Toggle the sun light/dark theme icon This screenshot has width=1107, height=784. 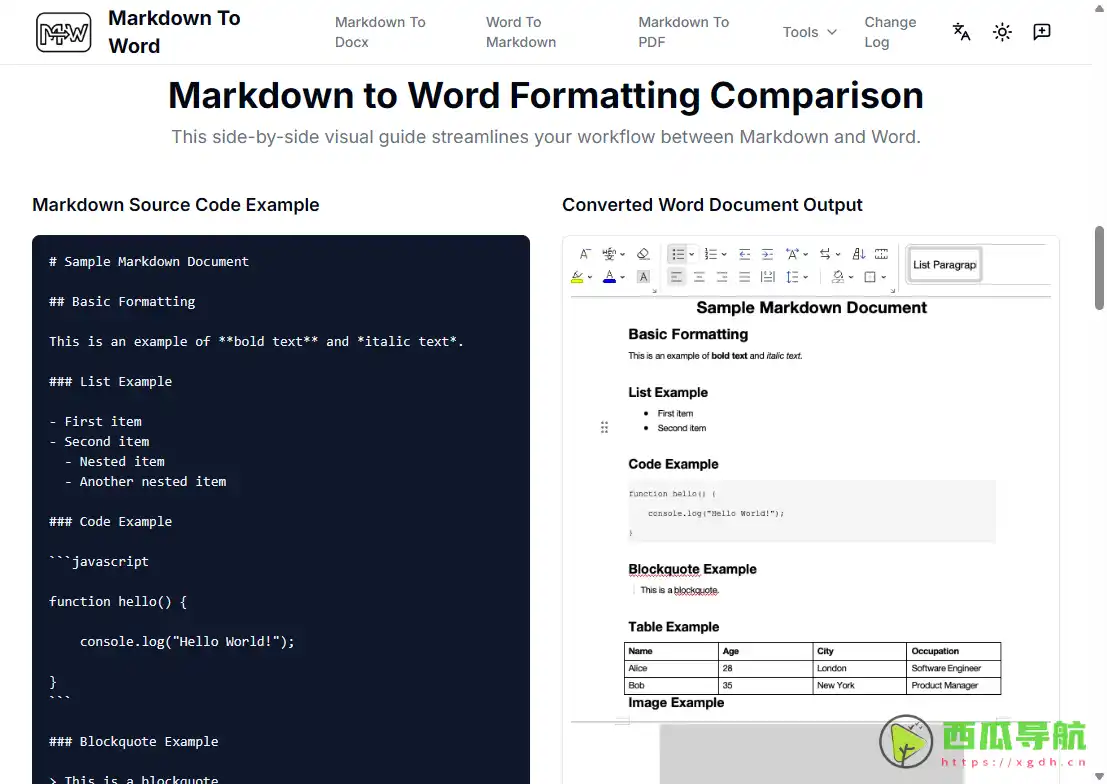coord(1002,32)
